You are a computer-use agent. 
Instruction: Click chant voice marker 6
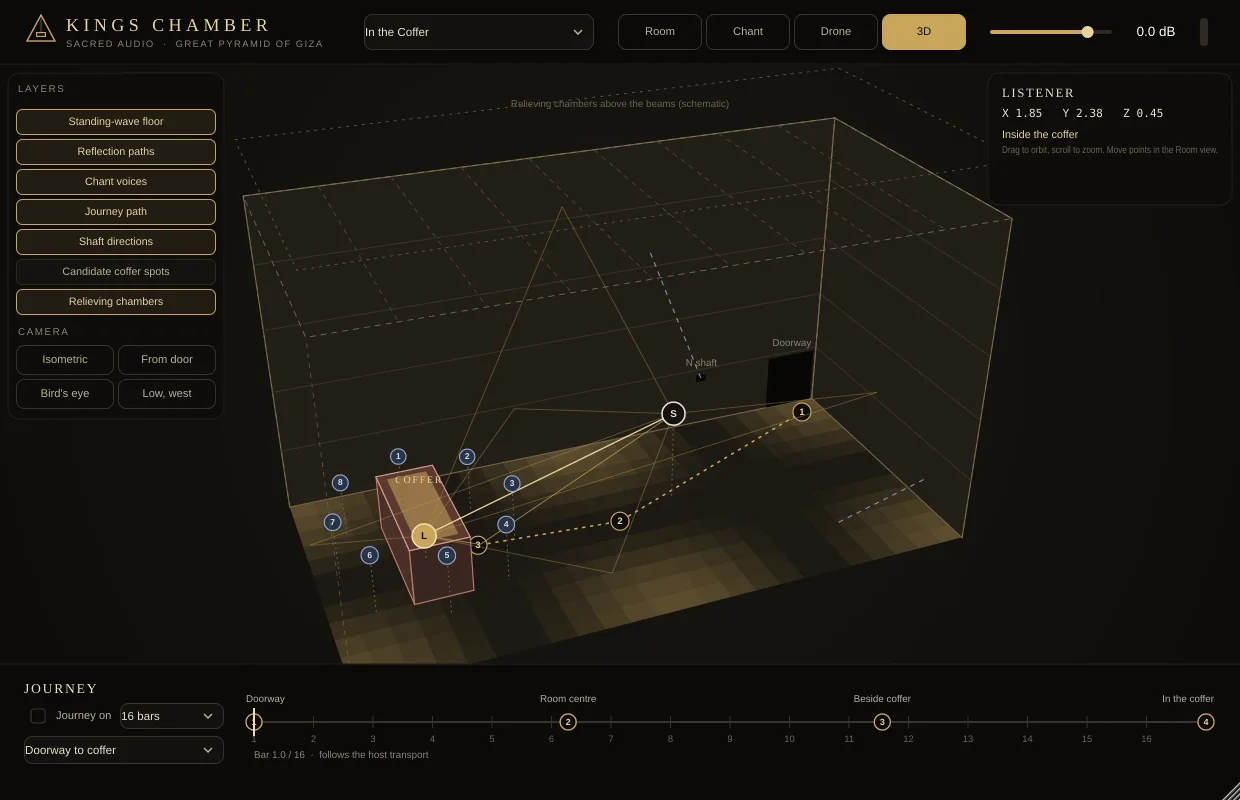coord(370,555)
